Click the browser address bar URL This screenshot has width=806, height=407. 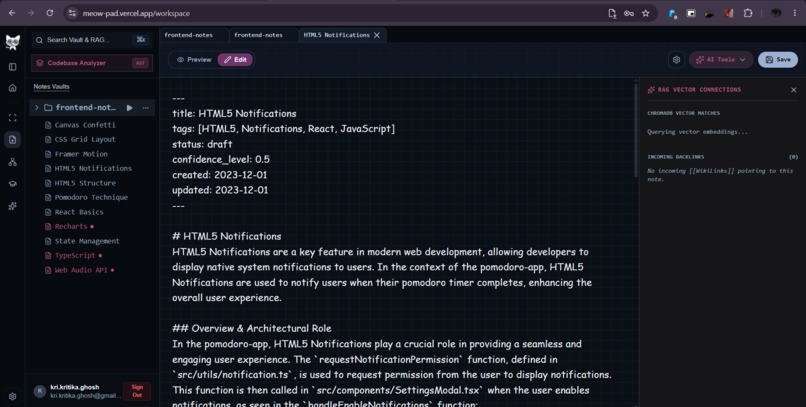136,13
